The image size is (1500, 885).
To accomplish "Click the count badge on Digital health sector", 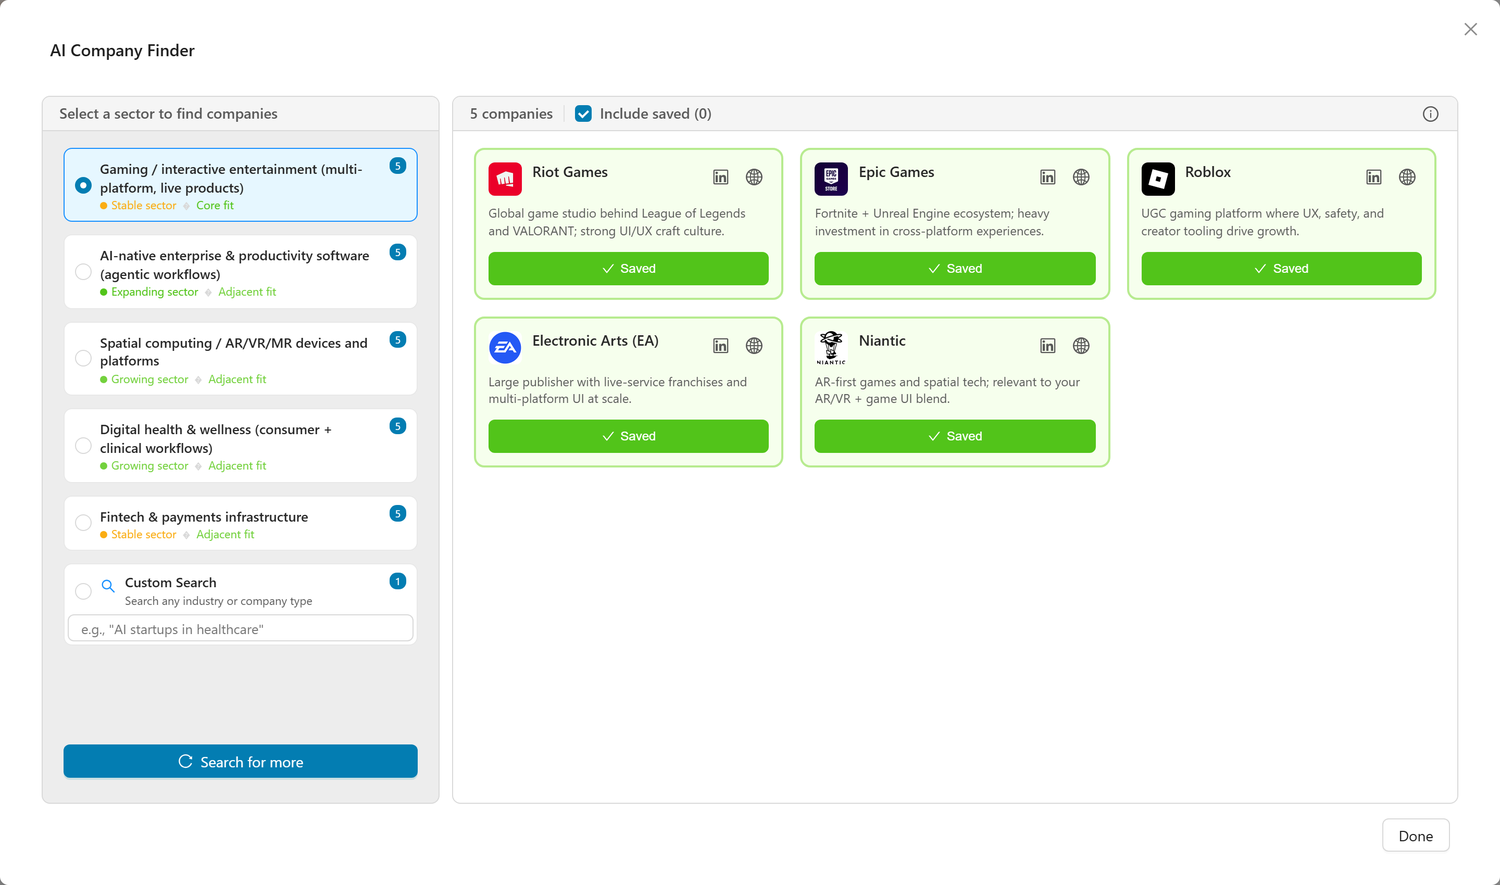I will [x=398, y=426].
